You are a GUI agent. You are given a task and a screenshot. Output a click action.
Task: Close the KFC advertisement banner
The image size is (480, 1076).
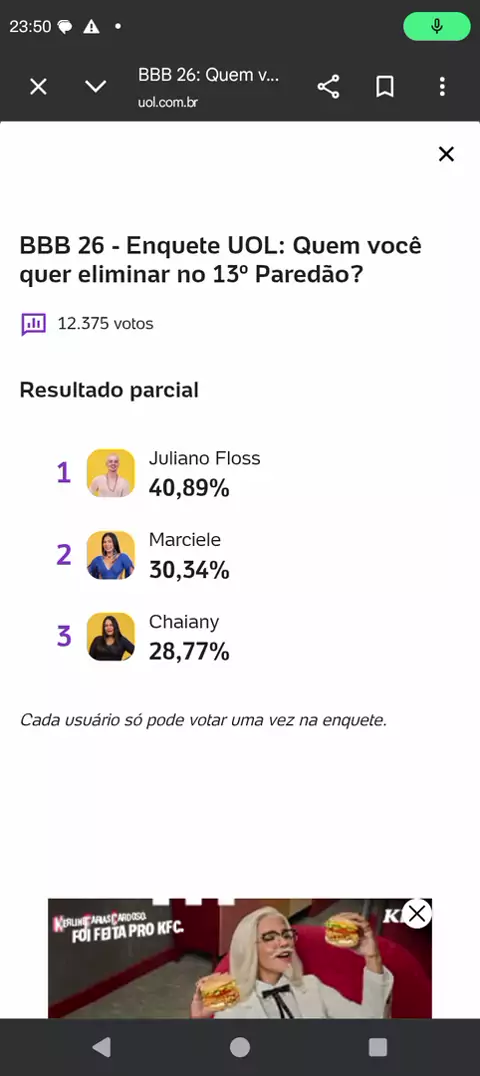(x=417, y=914)
